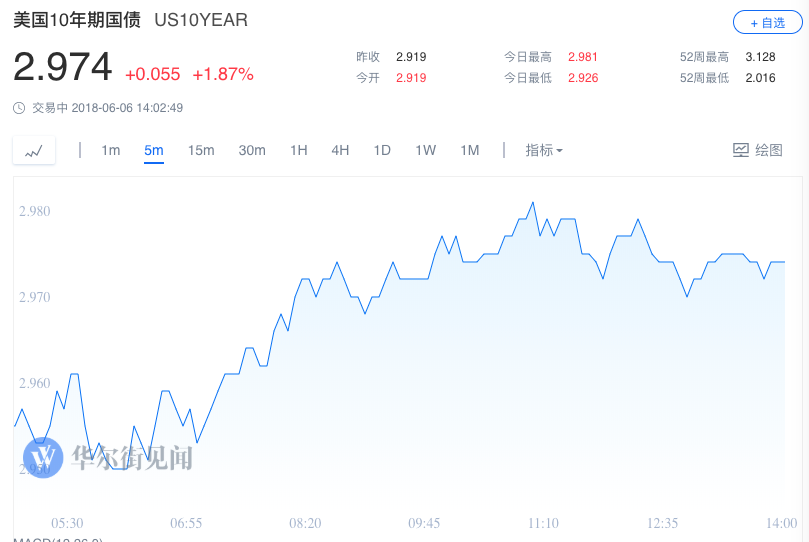Click the current yield value 2.974
Screen dimensions: 809x542
tap(62, 67)
